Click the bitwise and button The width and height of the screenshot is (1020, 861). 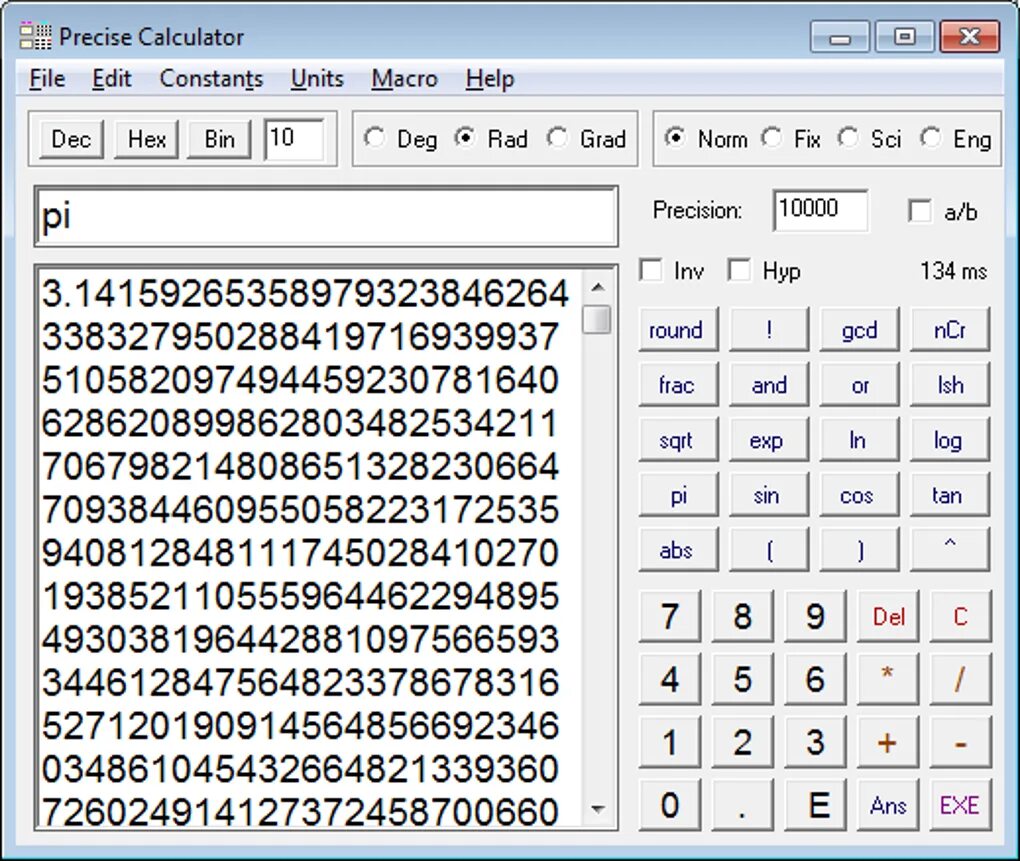769,385
